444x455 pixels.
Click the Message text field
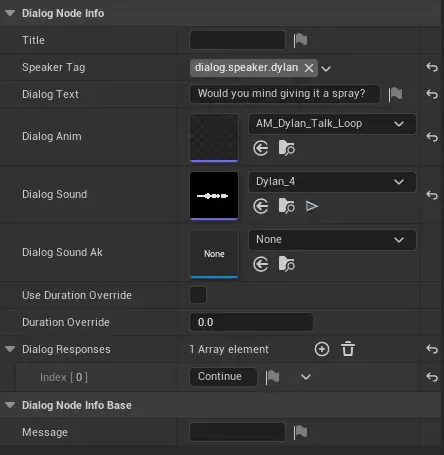[x=237, y=432]
